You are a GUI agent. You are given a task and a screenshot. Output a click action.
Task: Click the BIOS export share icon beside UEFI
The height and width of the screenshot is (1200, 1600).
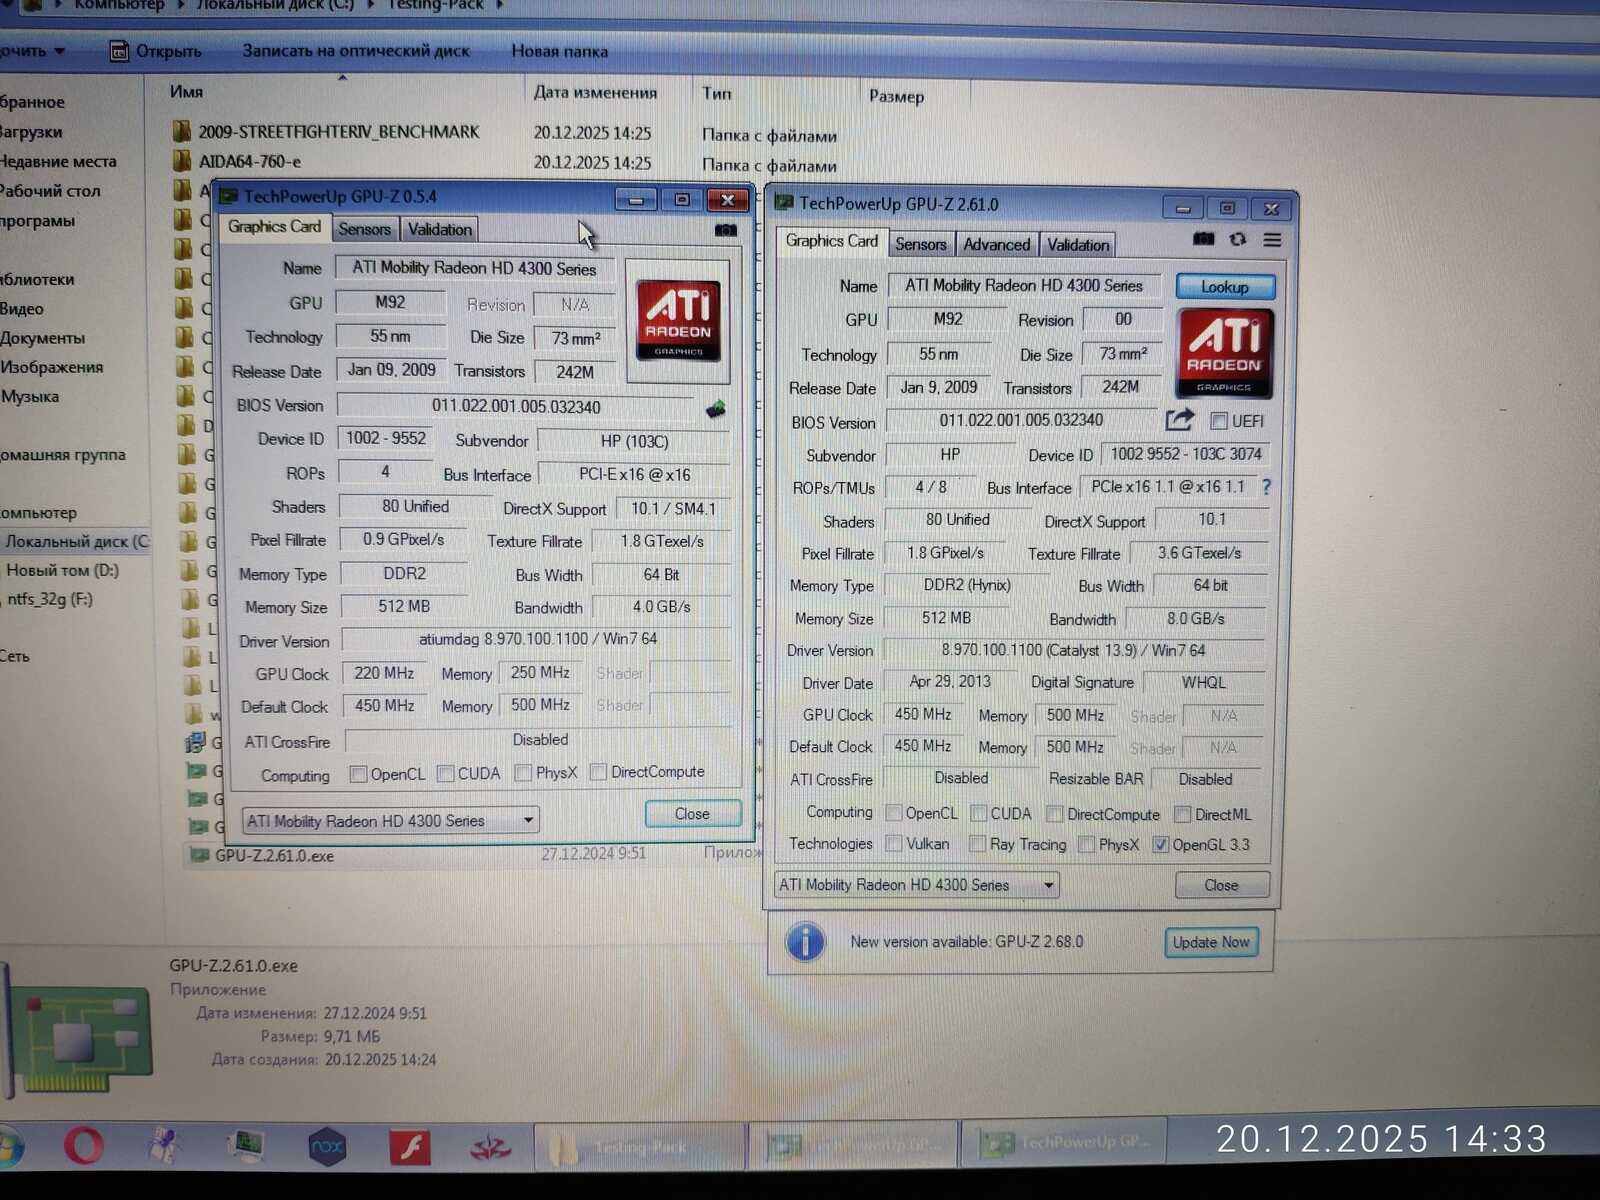click(1180, 420)
